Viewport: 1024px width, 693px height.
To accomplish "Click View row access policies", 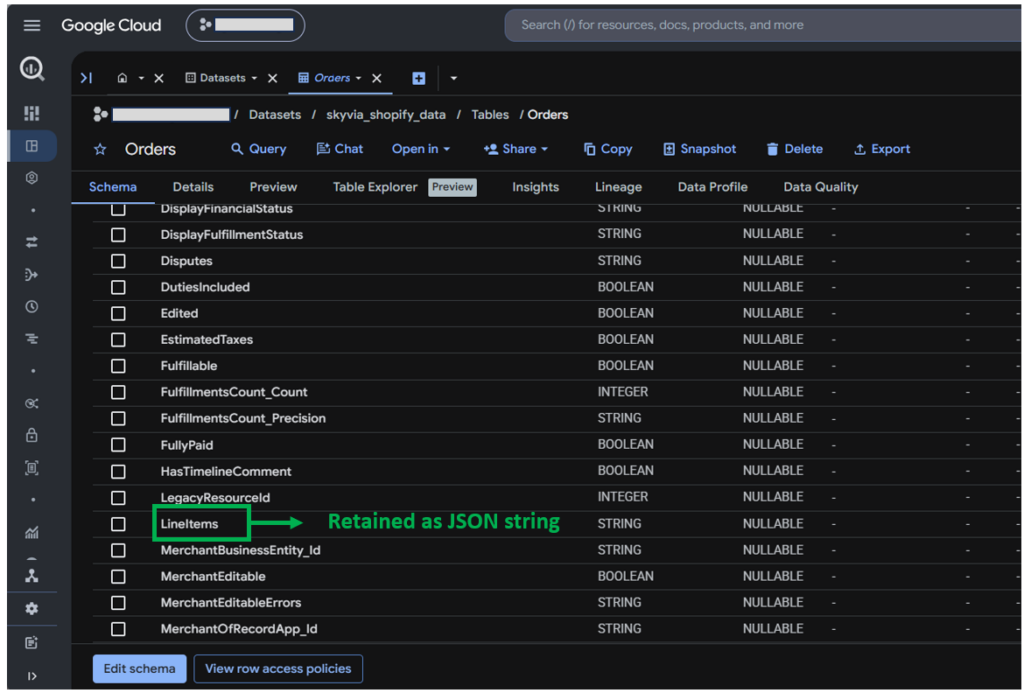I will 278,669.
